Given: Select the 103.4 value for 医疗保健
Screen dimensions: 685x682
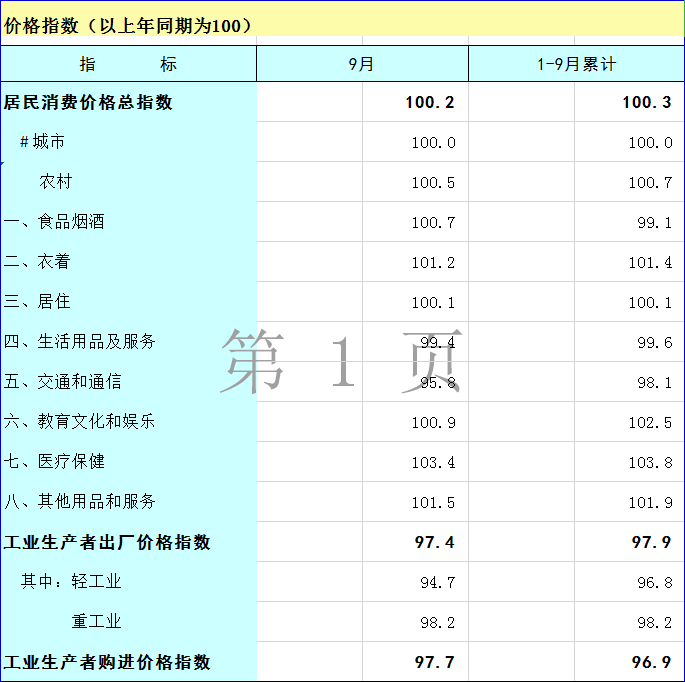Looking at the screenshot, I should point(433,462).
